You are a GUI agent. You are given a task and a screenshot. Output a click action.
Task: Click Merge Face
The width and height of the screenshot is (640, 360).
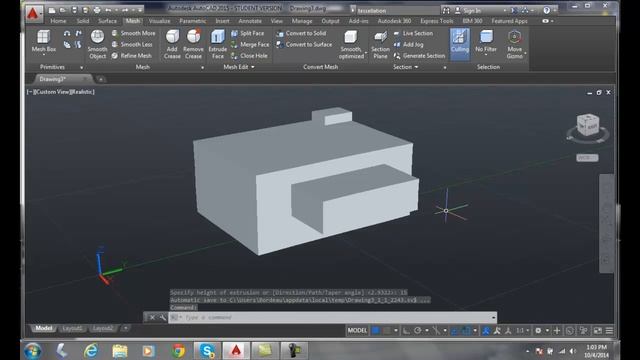pos(250,44)
